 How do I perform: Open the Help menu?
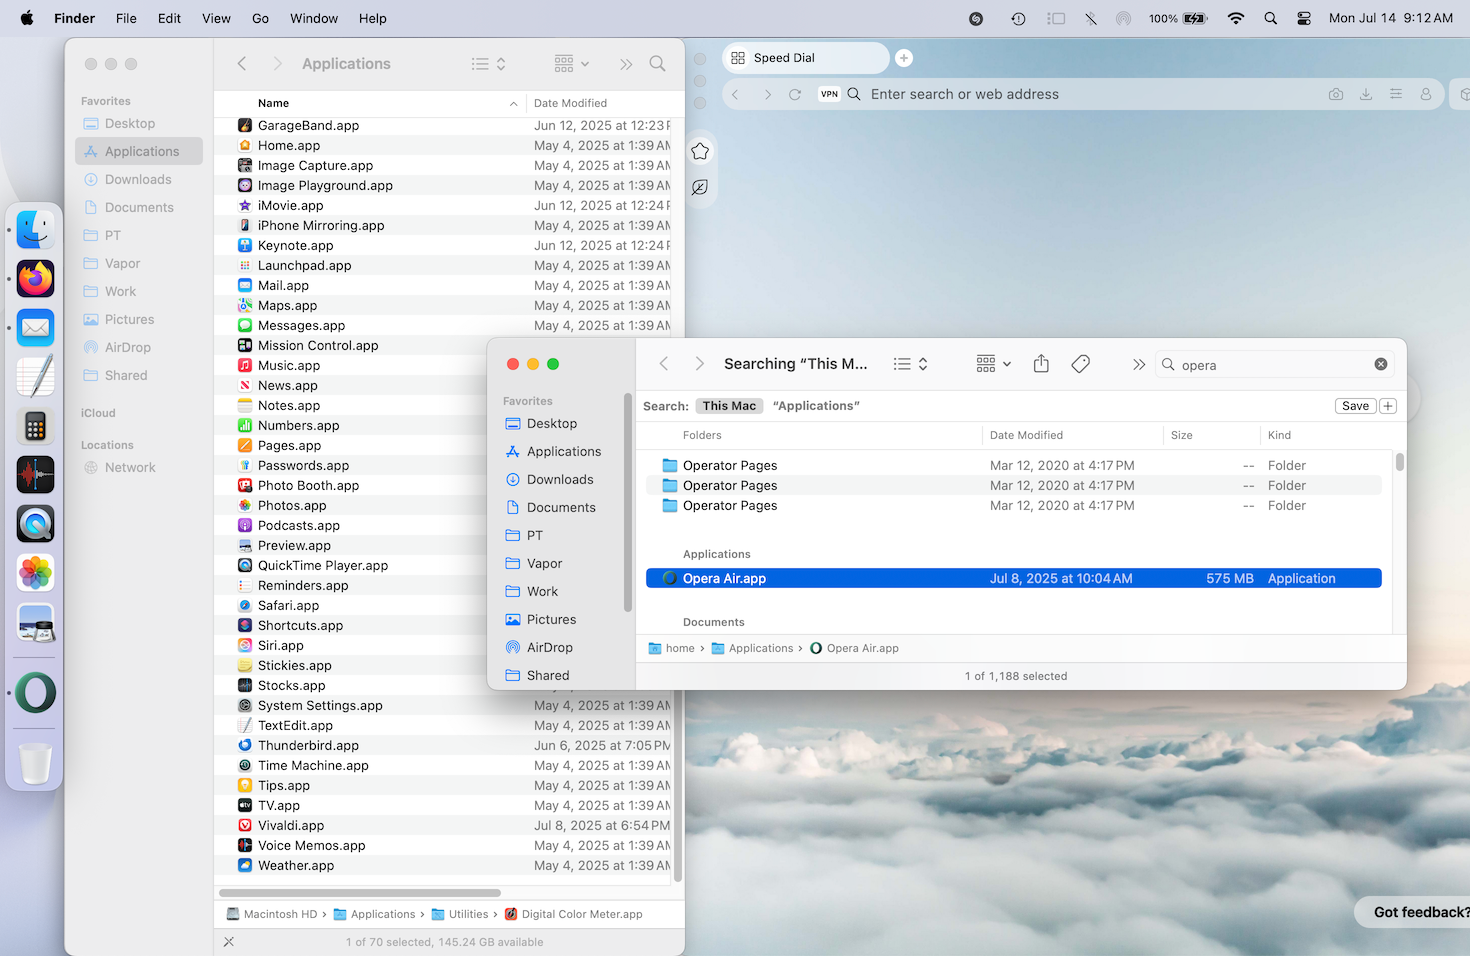[x=373, y=18]
